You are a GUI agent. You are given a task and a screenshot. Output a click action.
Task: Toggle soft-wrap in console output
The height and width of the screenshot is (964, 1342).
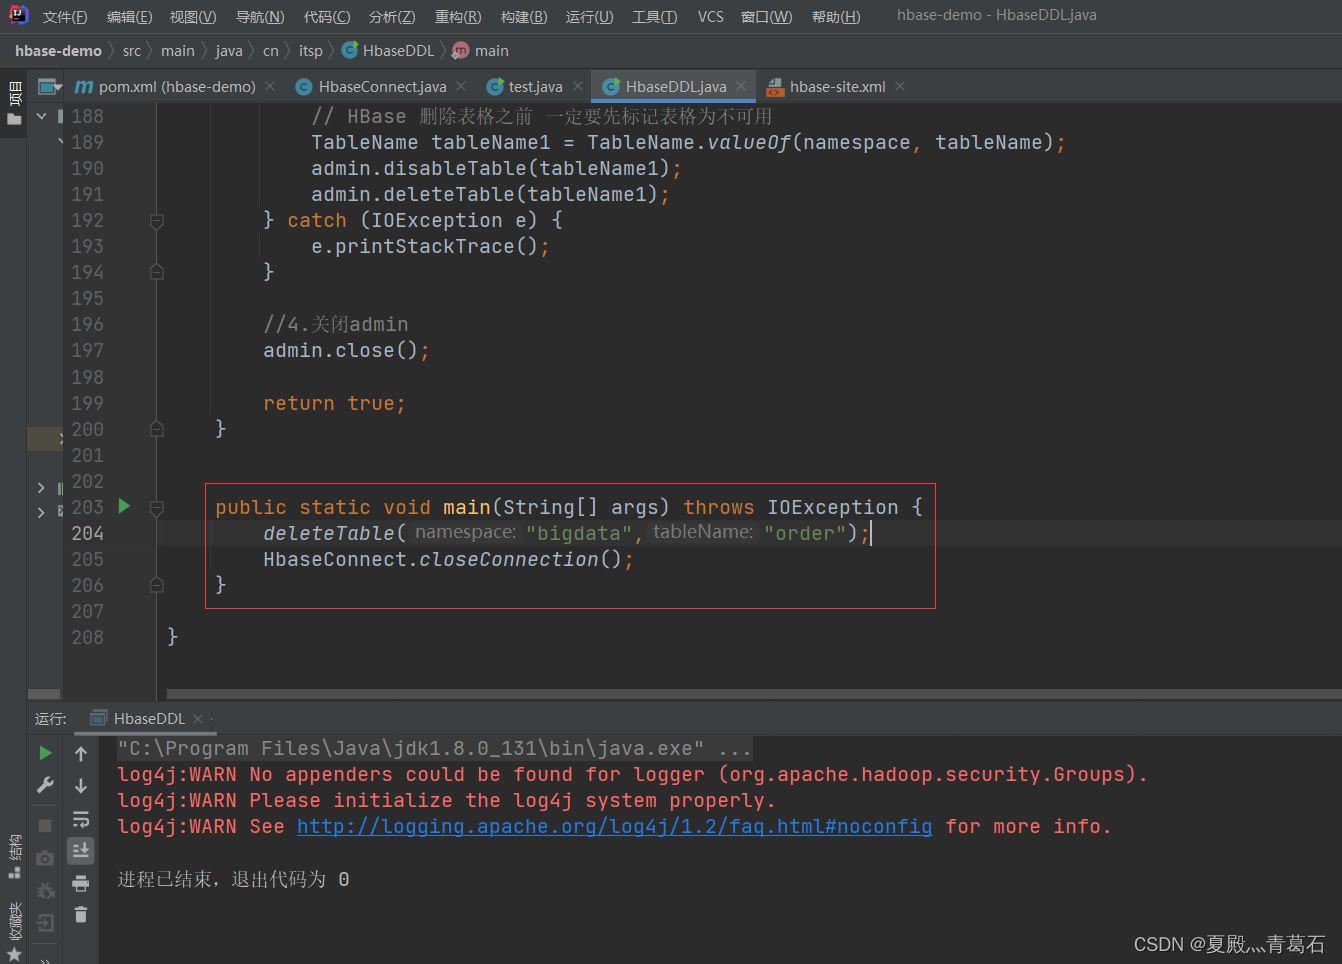(81, 820)
